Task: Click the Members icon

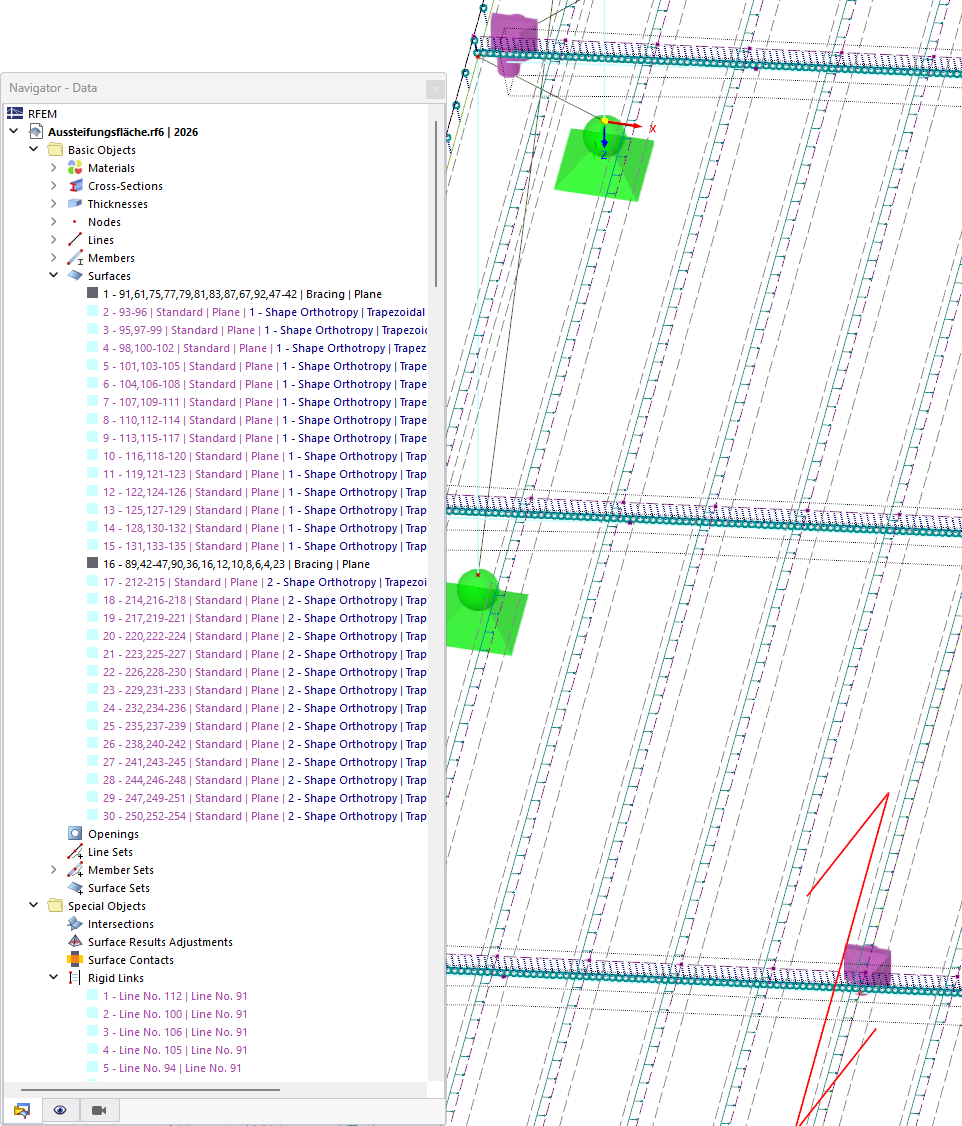Action: [75, 258]
